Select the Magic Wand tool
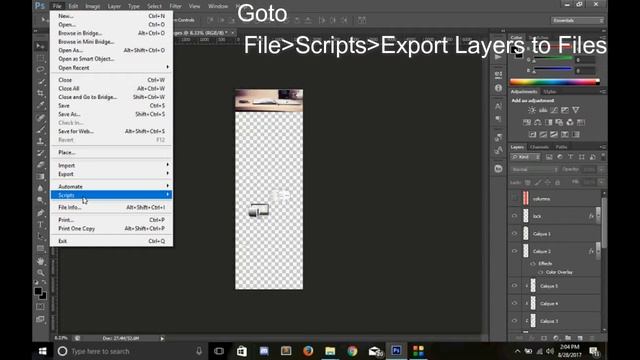Screen dimensions: 640x360 click(x=40, y=82)
